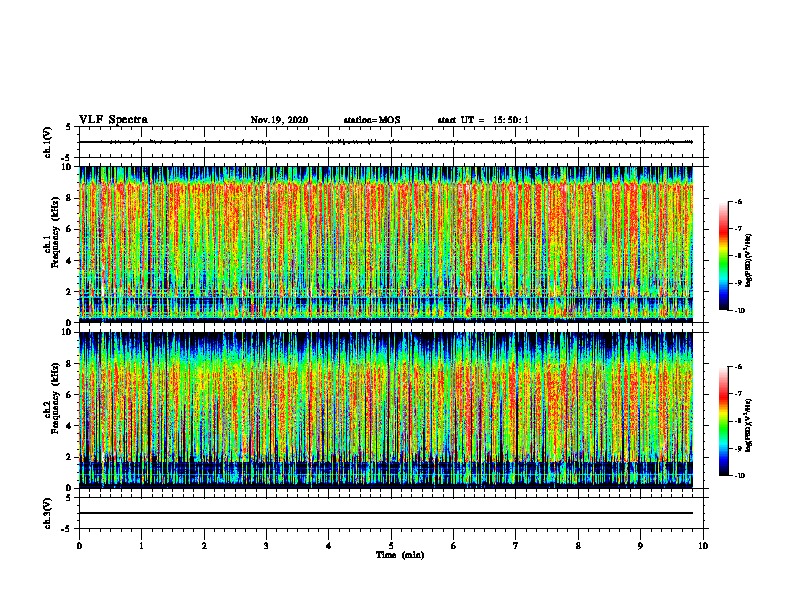The width and height of the screenshot is (792, 612).
Task: Select the "start UT = 15:50: 1" text
Action: pos(483,120)
